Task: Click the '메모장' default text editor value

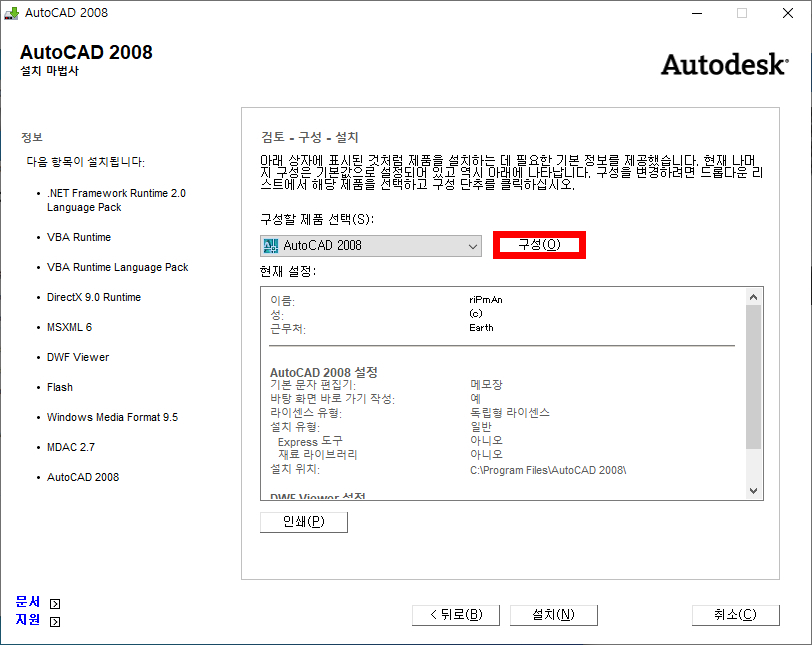Action: pyautogui.click(x=486, y=385)
